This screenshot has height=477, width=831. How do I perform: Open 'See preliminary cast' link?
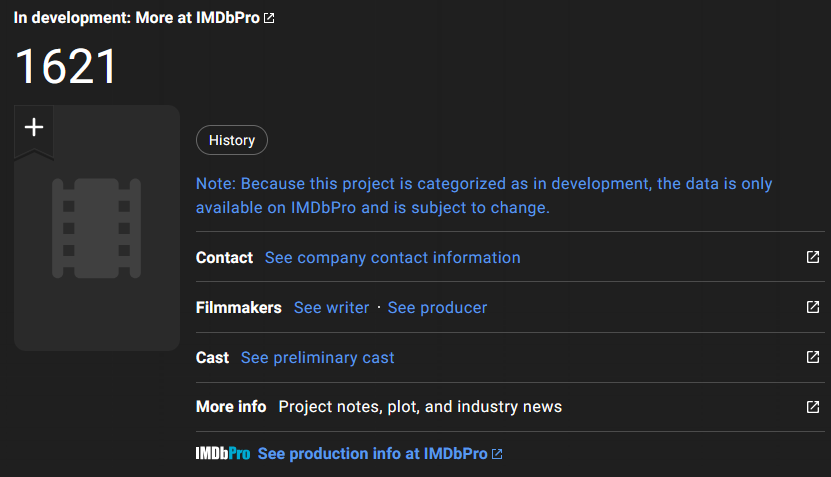pos(317,358)
